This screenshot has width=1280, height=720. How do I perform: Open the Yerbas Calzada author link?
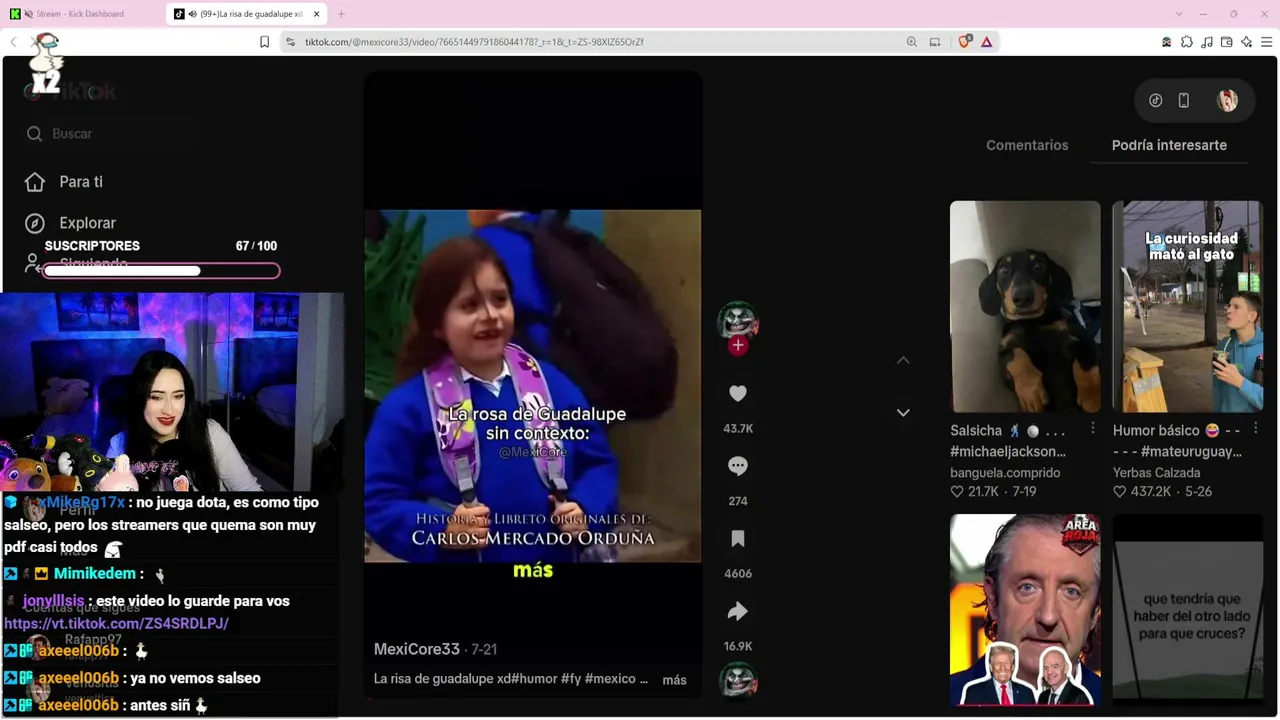click(1157, 473)
